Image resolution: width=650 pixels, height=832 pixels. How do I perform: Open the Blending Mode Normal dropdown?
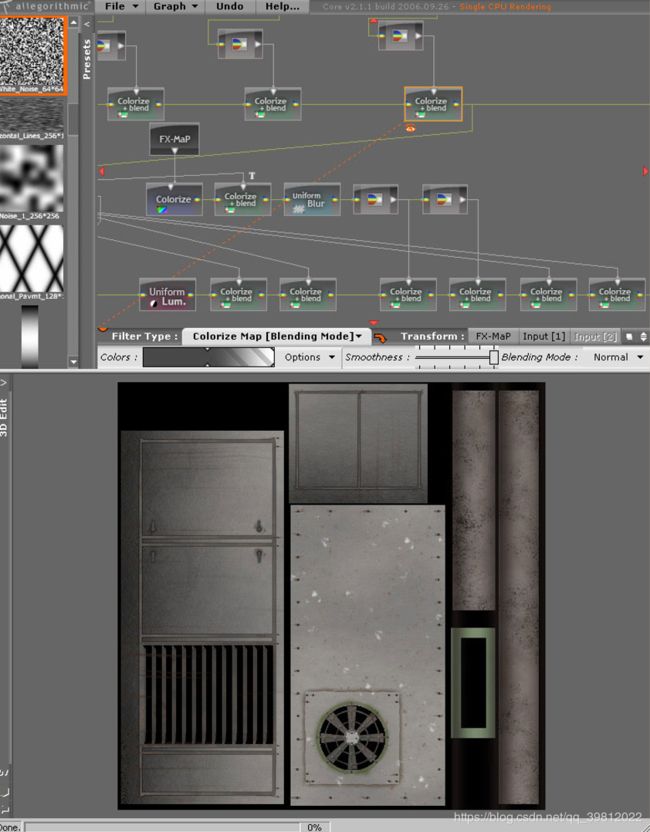tap(618, 357)
